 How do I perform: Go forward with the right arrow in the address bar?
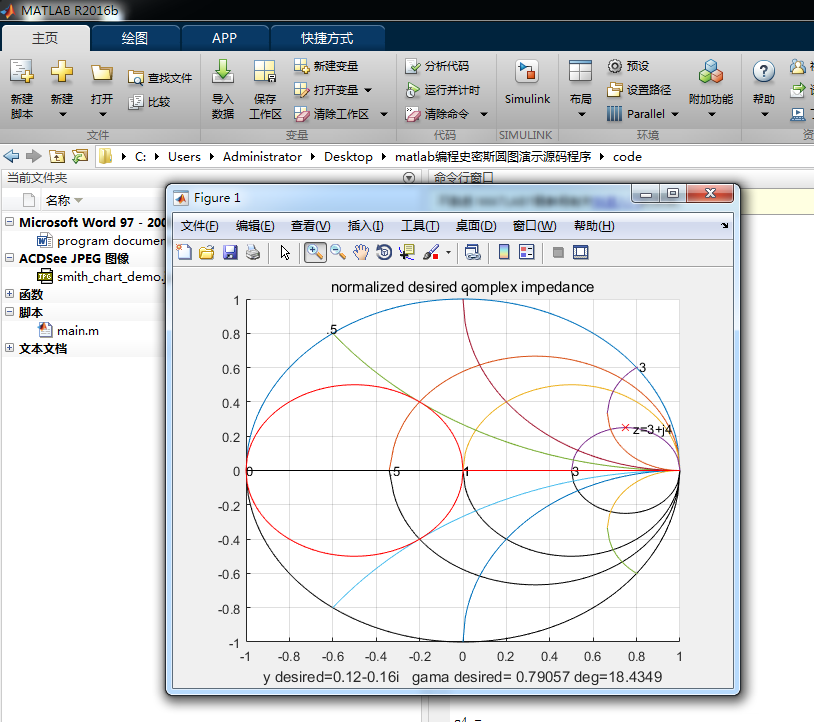[34, 156]
